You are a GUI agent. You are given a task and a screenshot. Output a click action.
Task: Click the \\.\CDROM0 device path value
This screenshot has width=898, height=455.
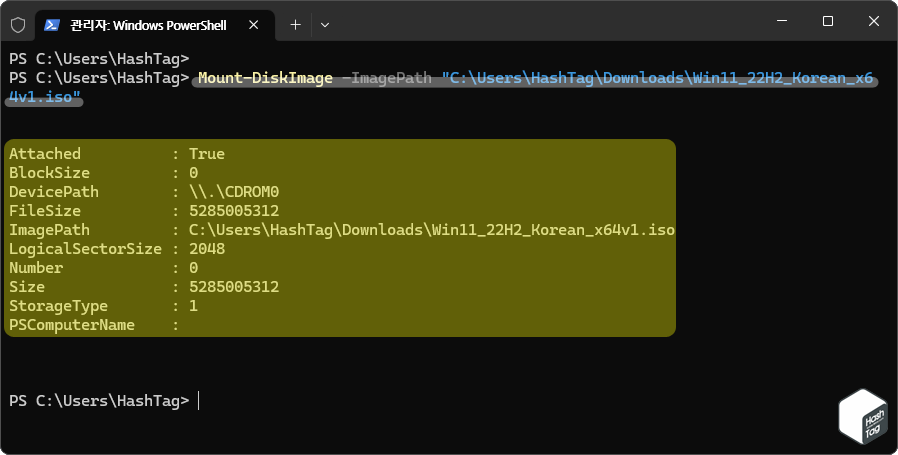(234, 191)
